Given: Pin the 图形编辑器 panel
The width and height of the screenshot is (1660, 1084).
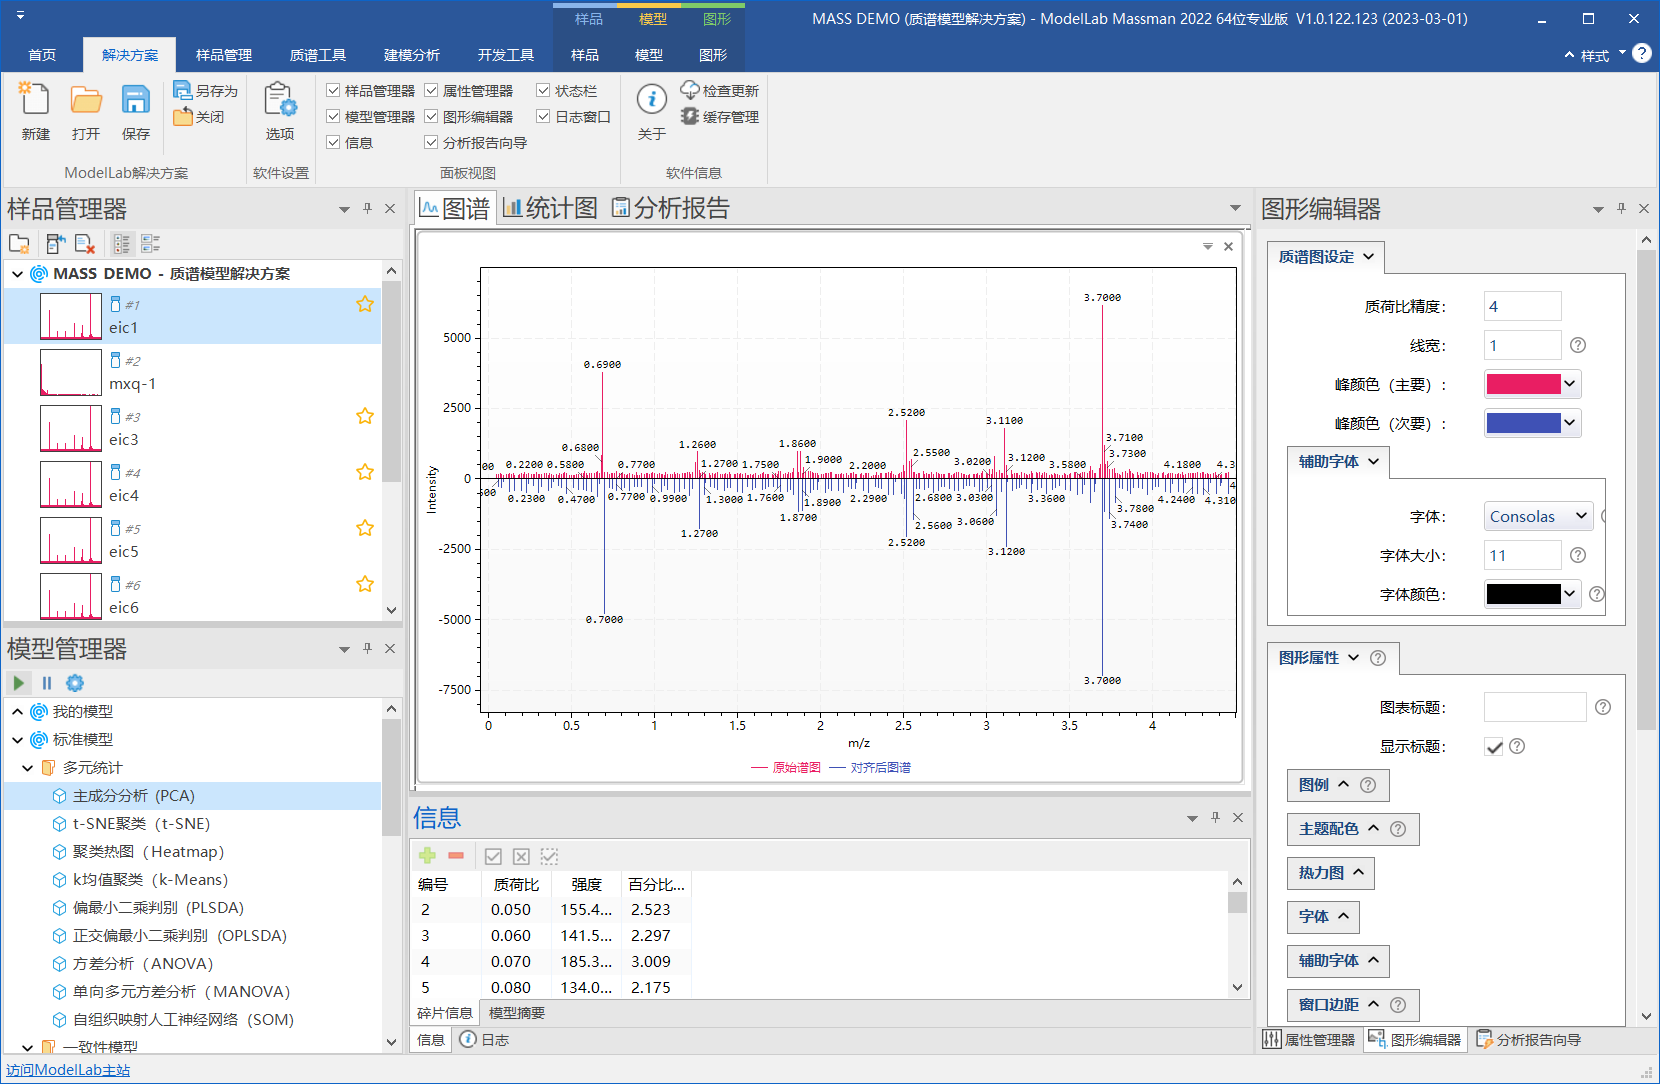Looking at the screenshot, I should (1621, 208).
